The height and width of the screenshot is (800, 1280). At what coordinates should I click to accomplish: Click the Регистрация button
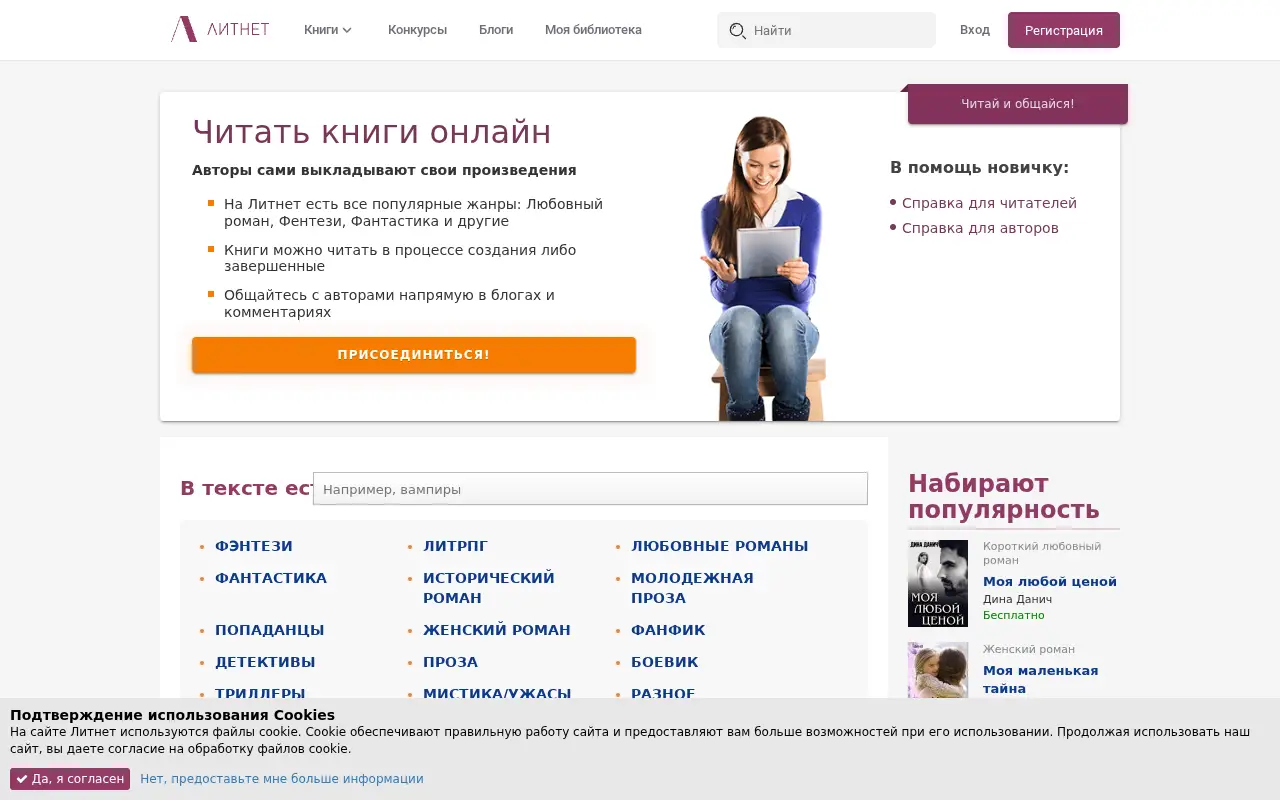1064,30
